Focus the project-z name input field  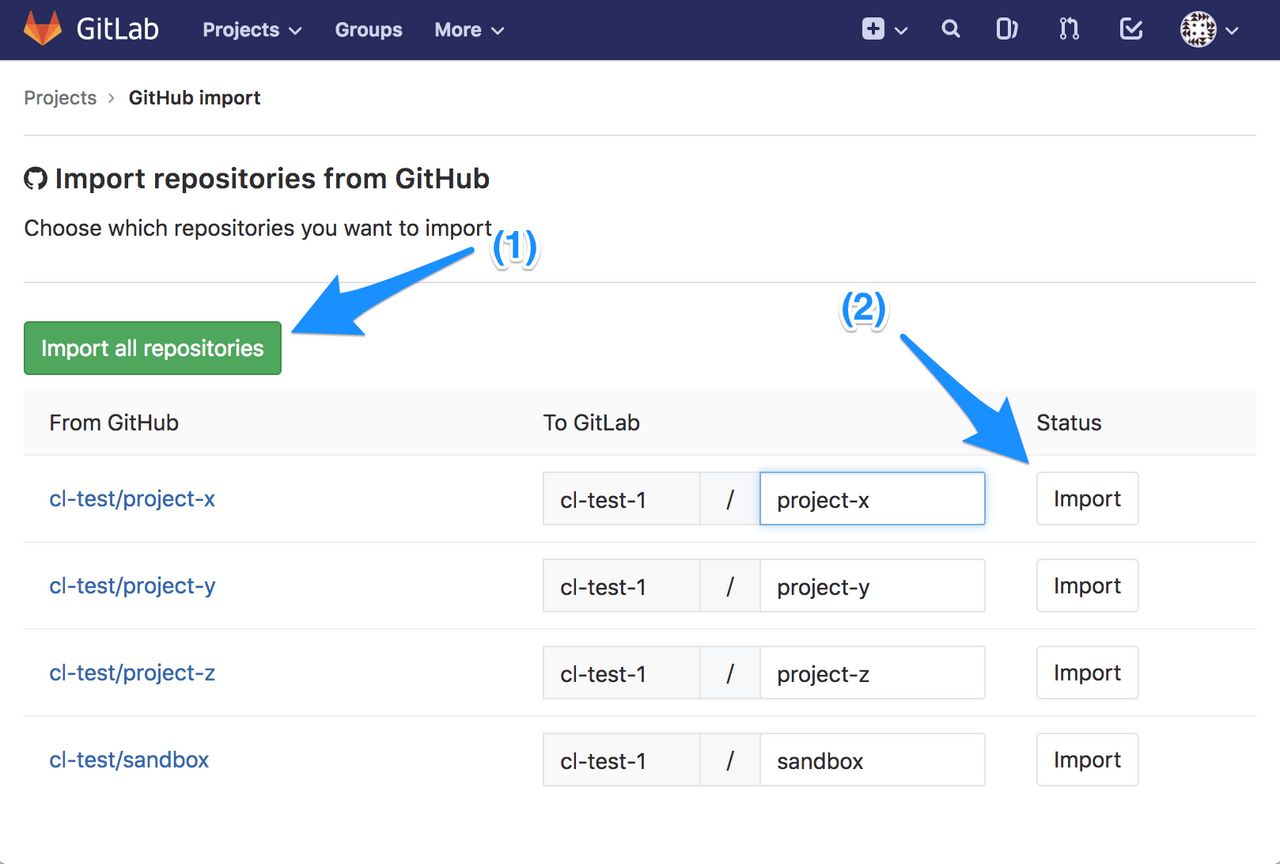click(x=872, y=673)
